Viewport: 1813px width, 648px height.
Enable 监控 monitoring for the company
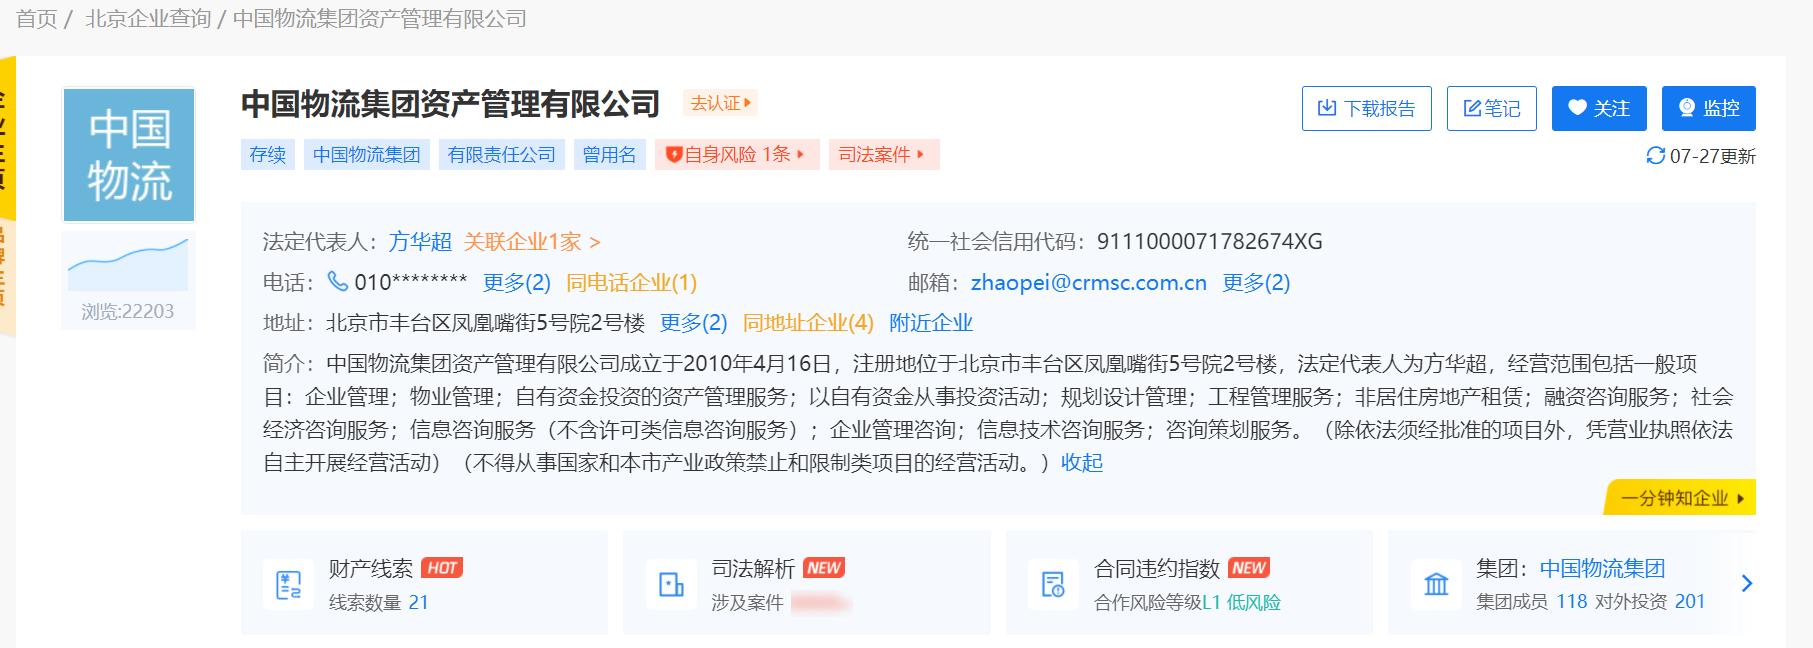coord(1708,108)
